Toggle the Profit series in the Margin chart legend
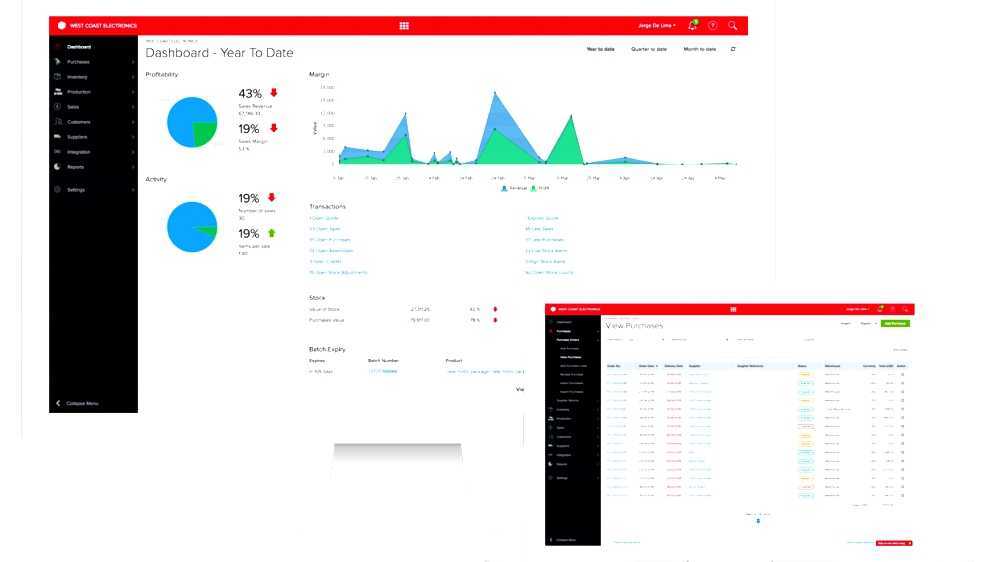 [x=540, y=188]
